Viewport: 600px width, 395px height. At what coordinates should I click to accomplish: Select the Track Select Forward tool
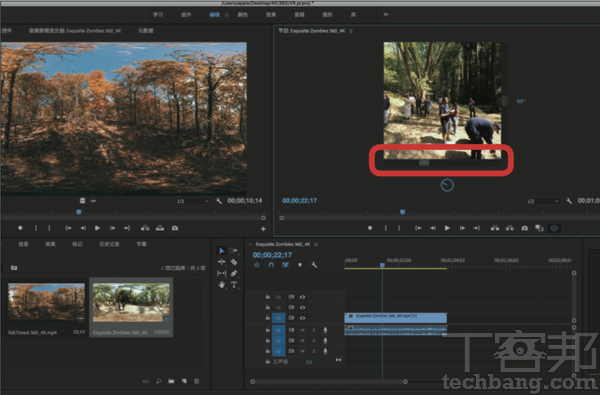(234, 250)
